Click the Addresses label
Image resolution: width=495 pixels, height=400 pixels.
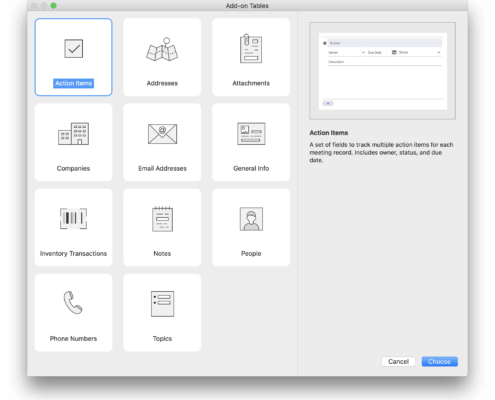[x=162, y=83]
